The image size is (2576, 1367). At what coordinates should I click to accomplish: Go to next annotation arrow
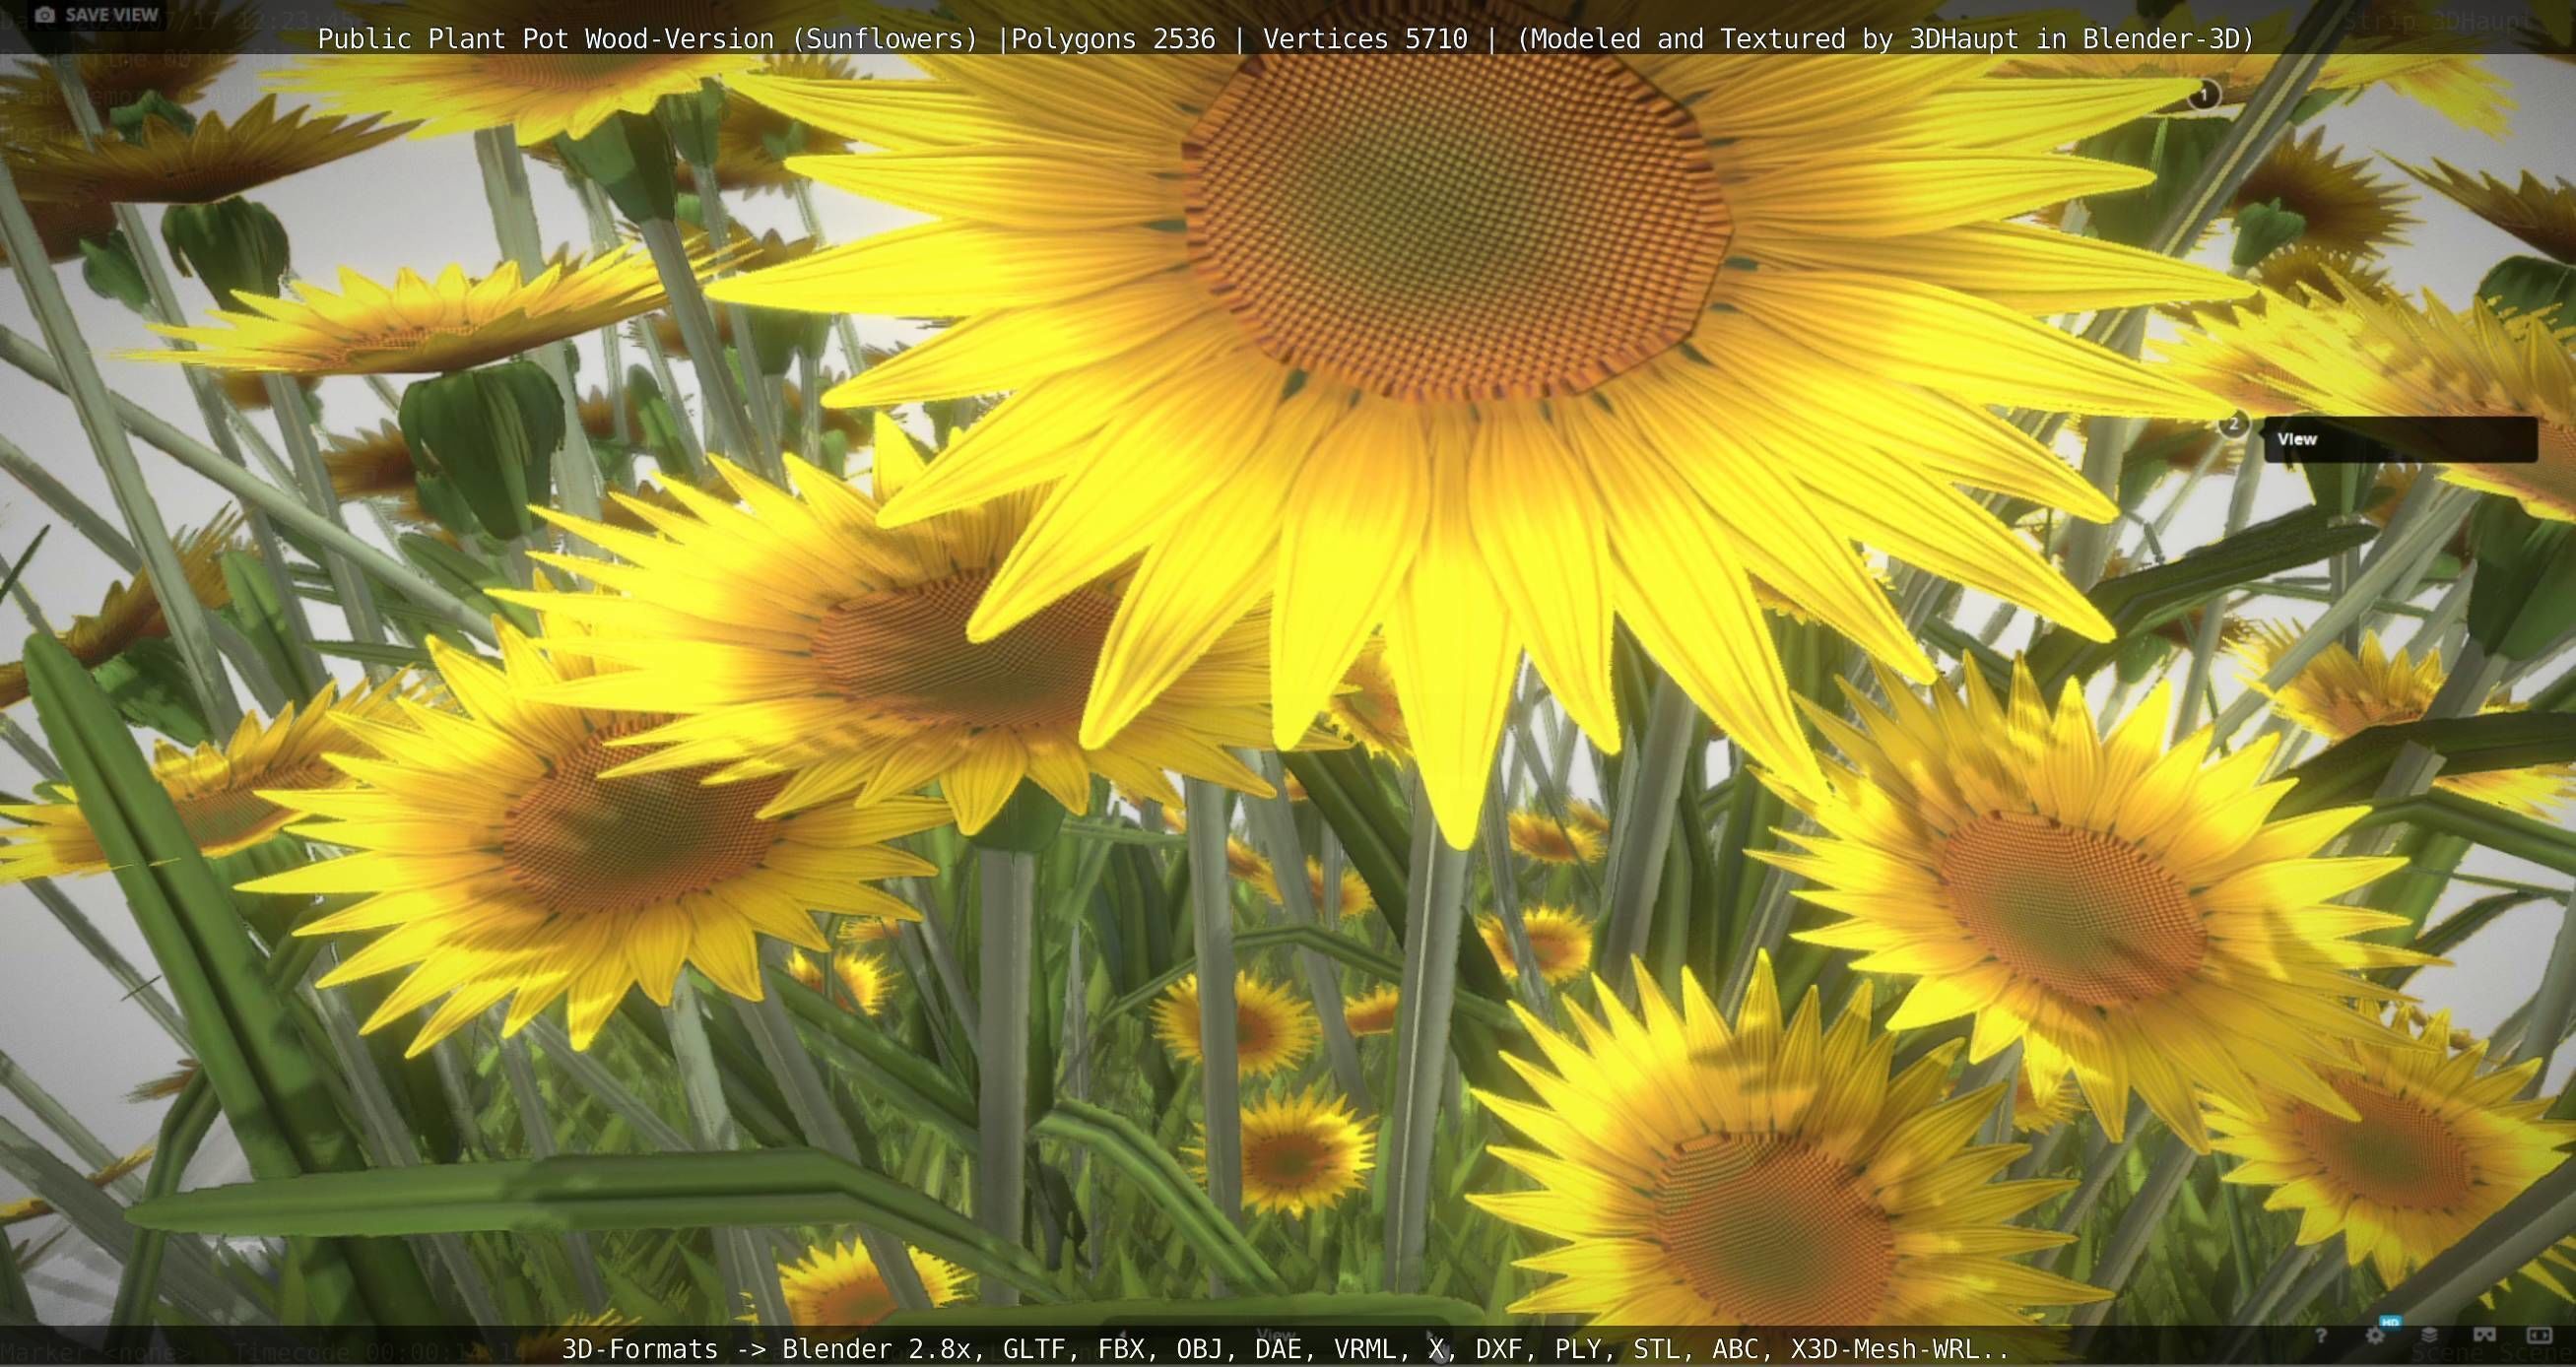click(x=1431, y=1335)
